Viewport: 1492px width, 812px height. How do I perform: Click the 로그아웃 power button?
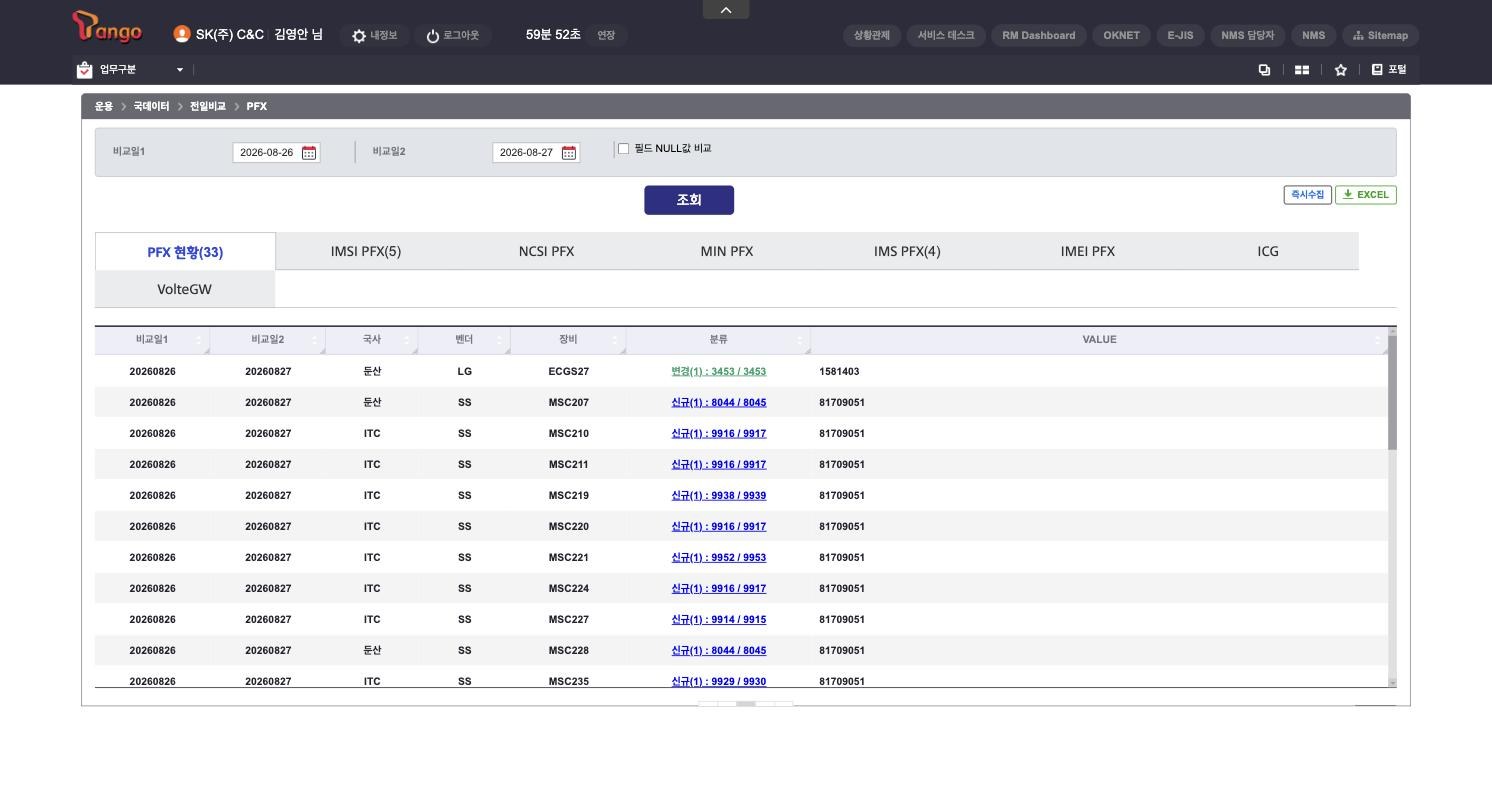point(452,35)
